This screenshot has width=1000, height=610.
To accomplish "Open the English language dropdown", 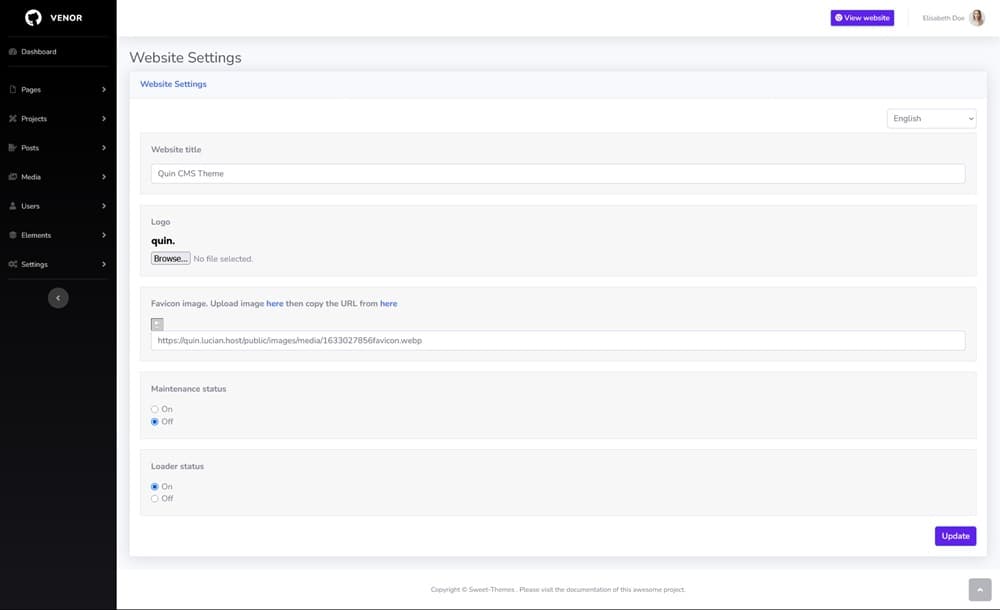I will (x=931, y=119).
